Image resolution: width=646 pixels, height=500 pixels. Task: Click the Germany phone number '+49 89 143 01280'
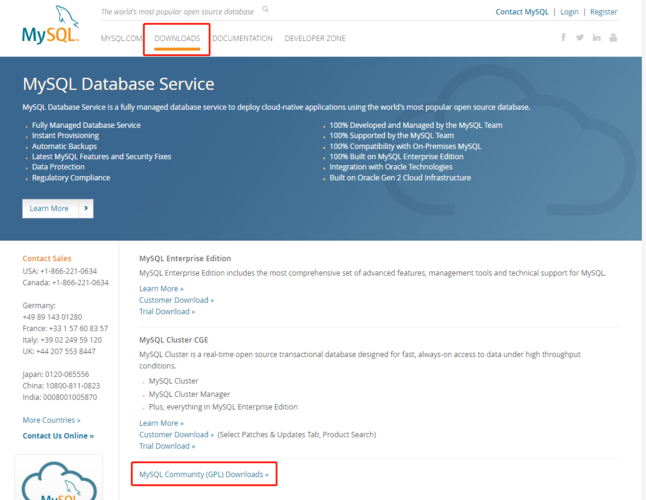[x=52, y=317]
